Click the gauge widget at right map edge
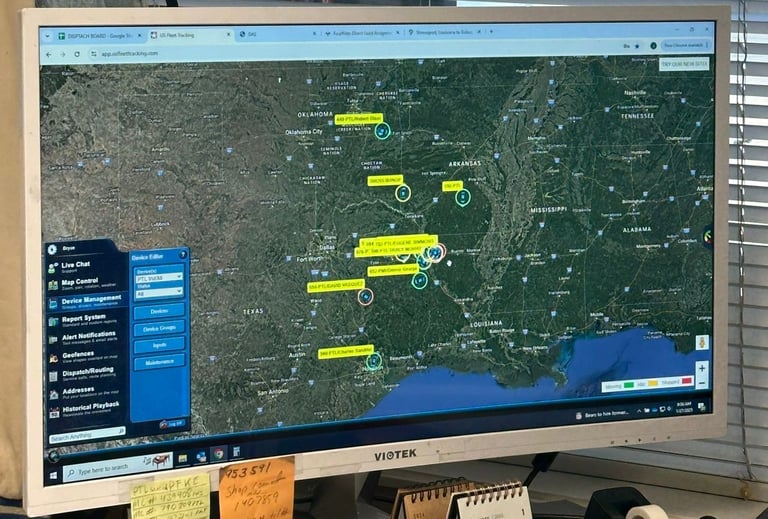This screenshot has height=519, width=768. point(708,237)
